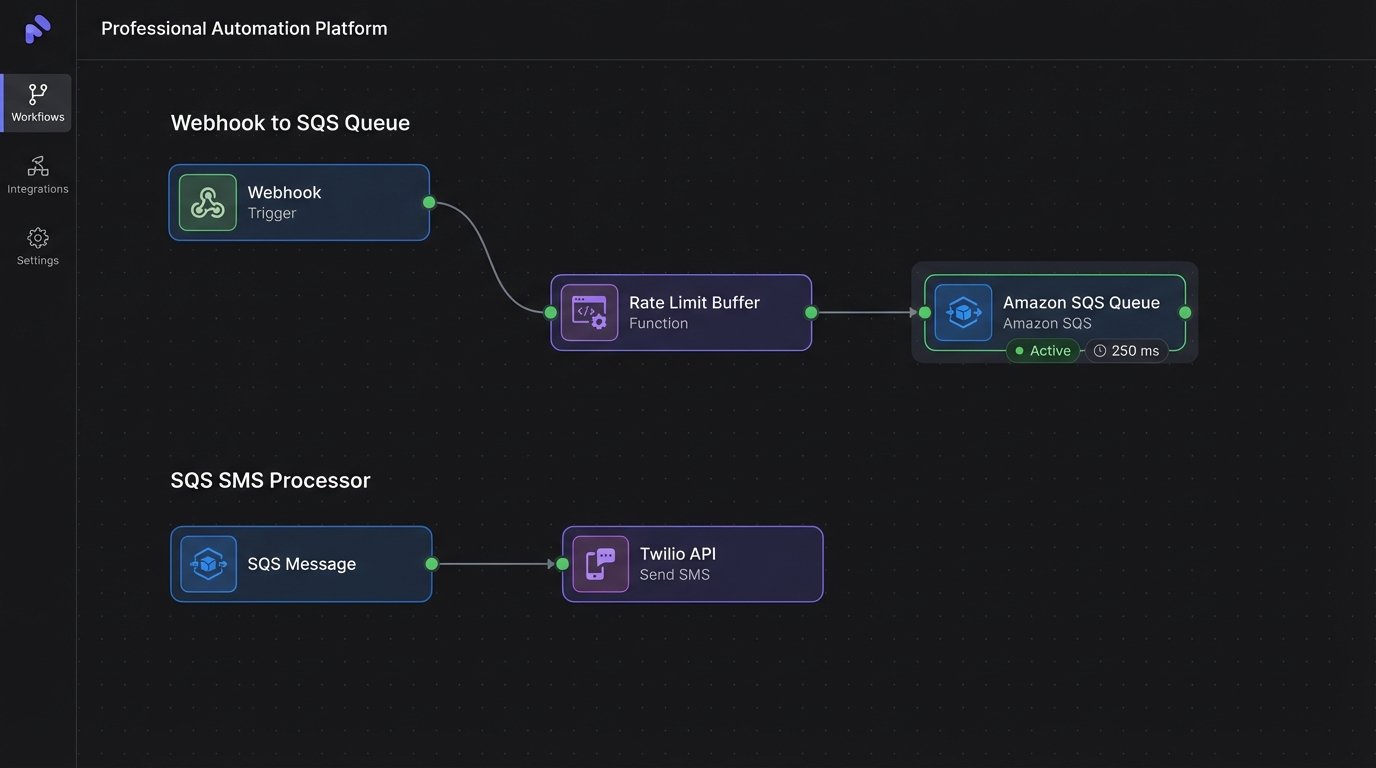Click the green output port on the Webhook node
Screen dimensions: 1376x768
pos(428,201)
